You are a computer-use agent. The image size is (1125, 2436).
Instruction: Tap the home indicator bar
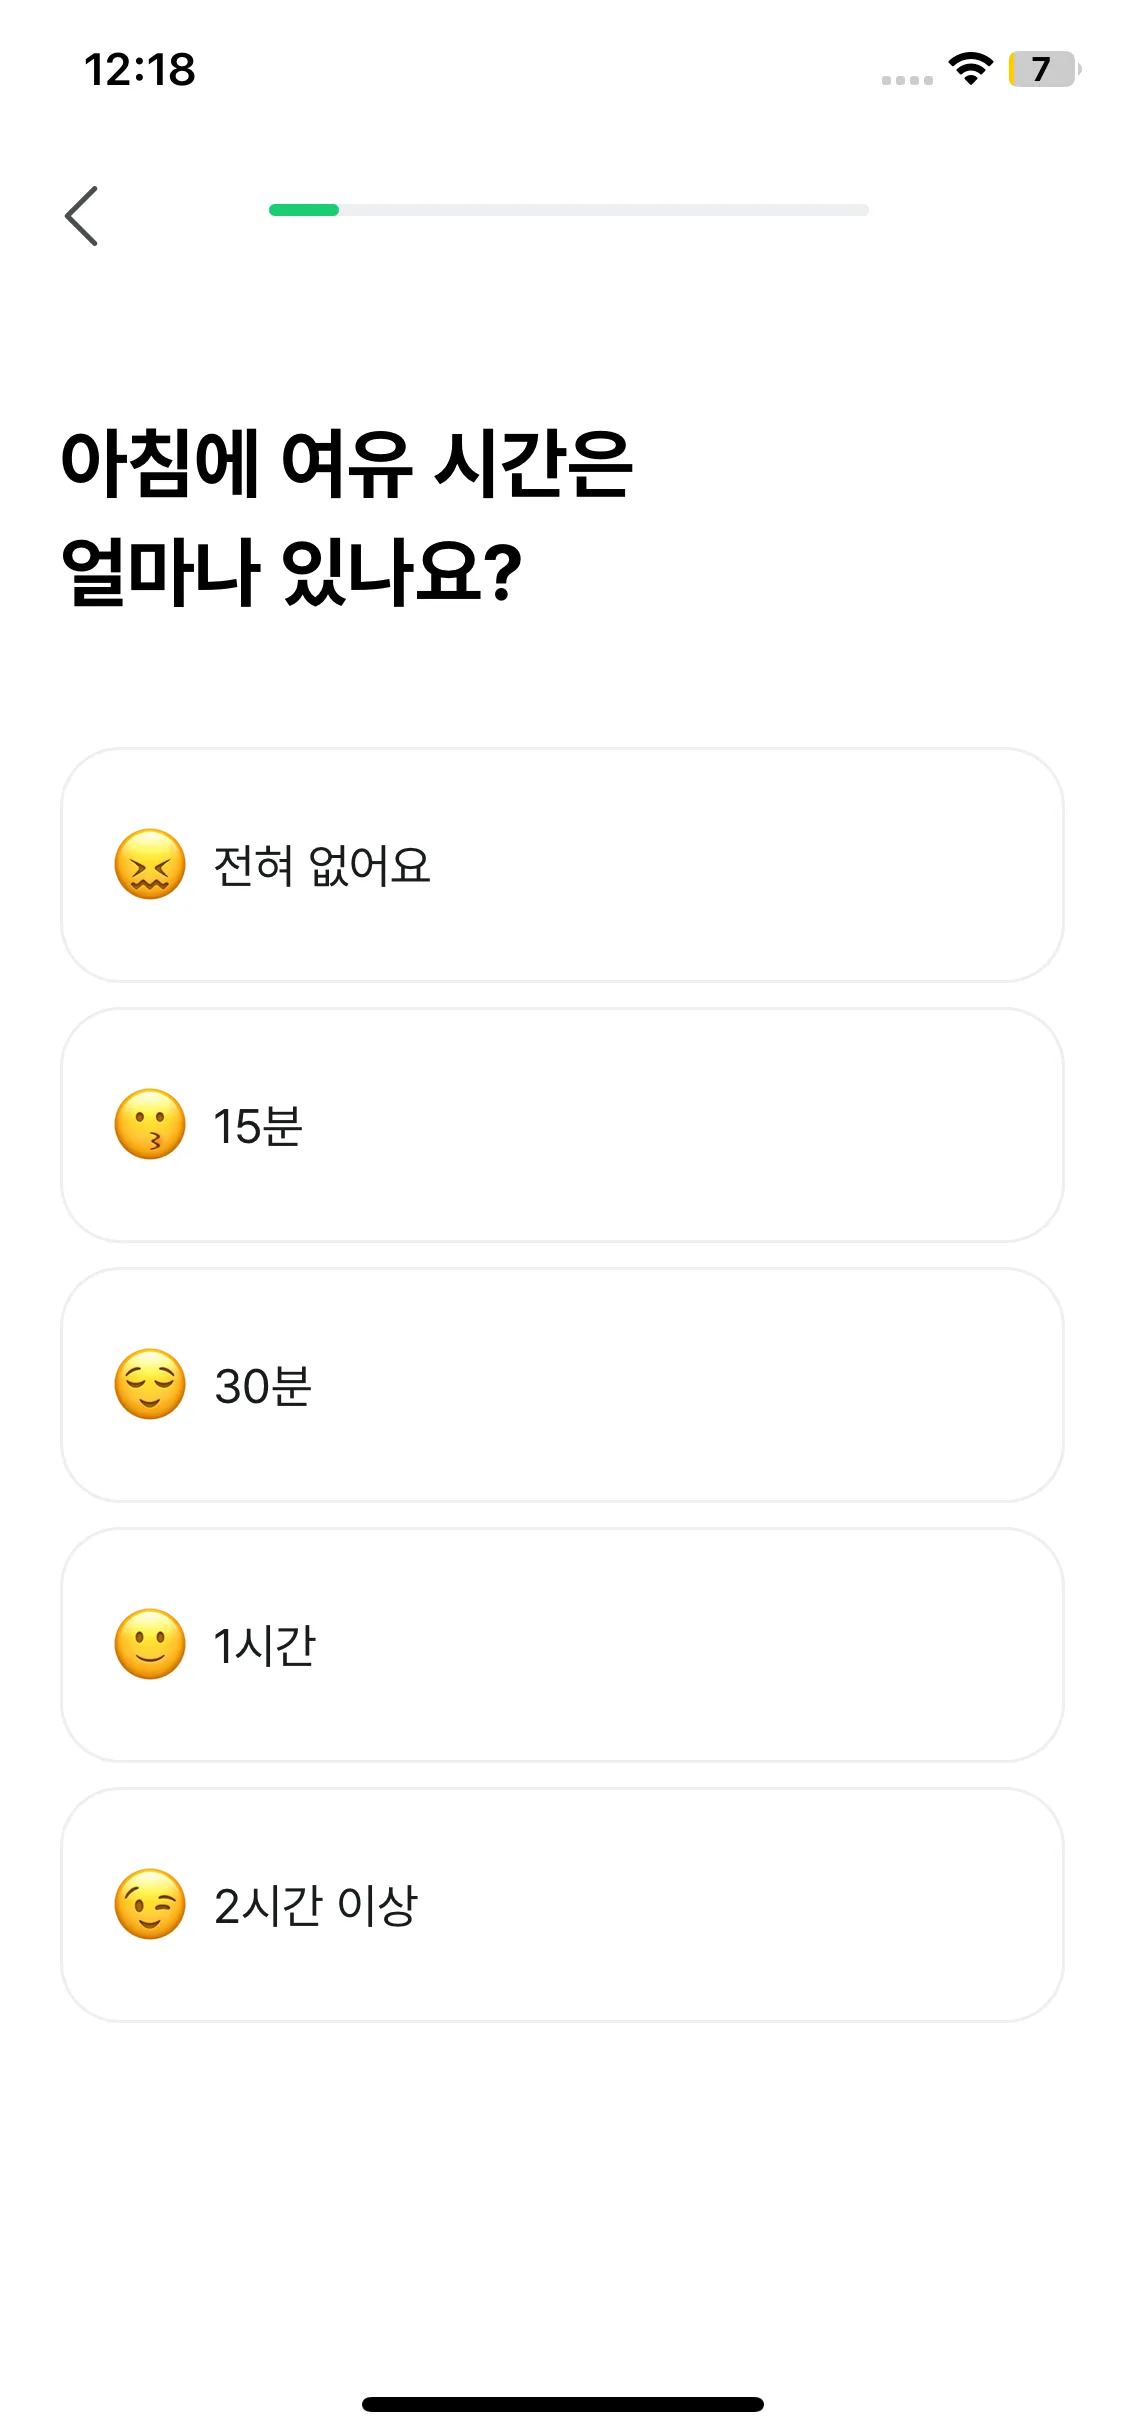[x=562, y=2404]
